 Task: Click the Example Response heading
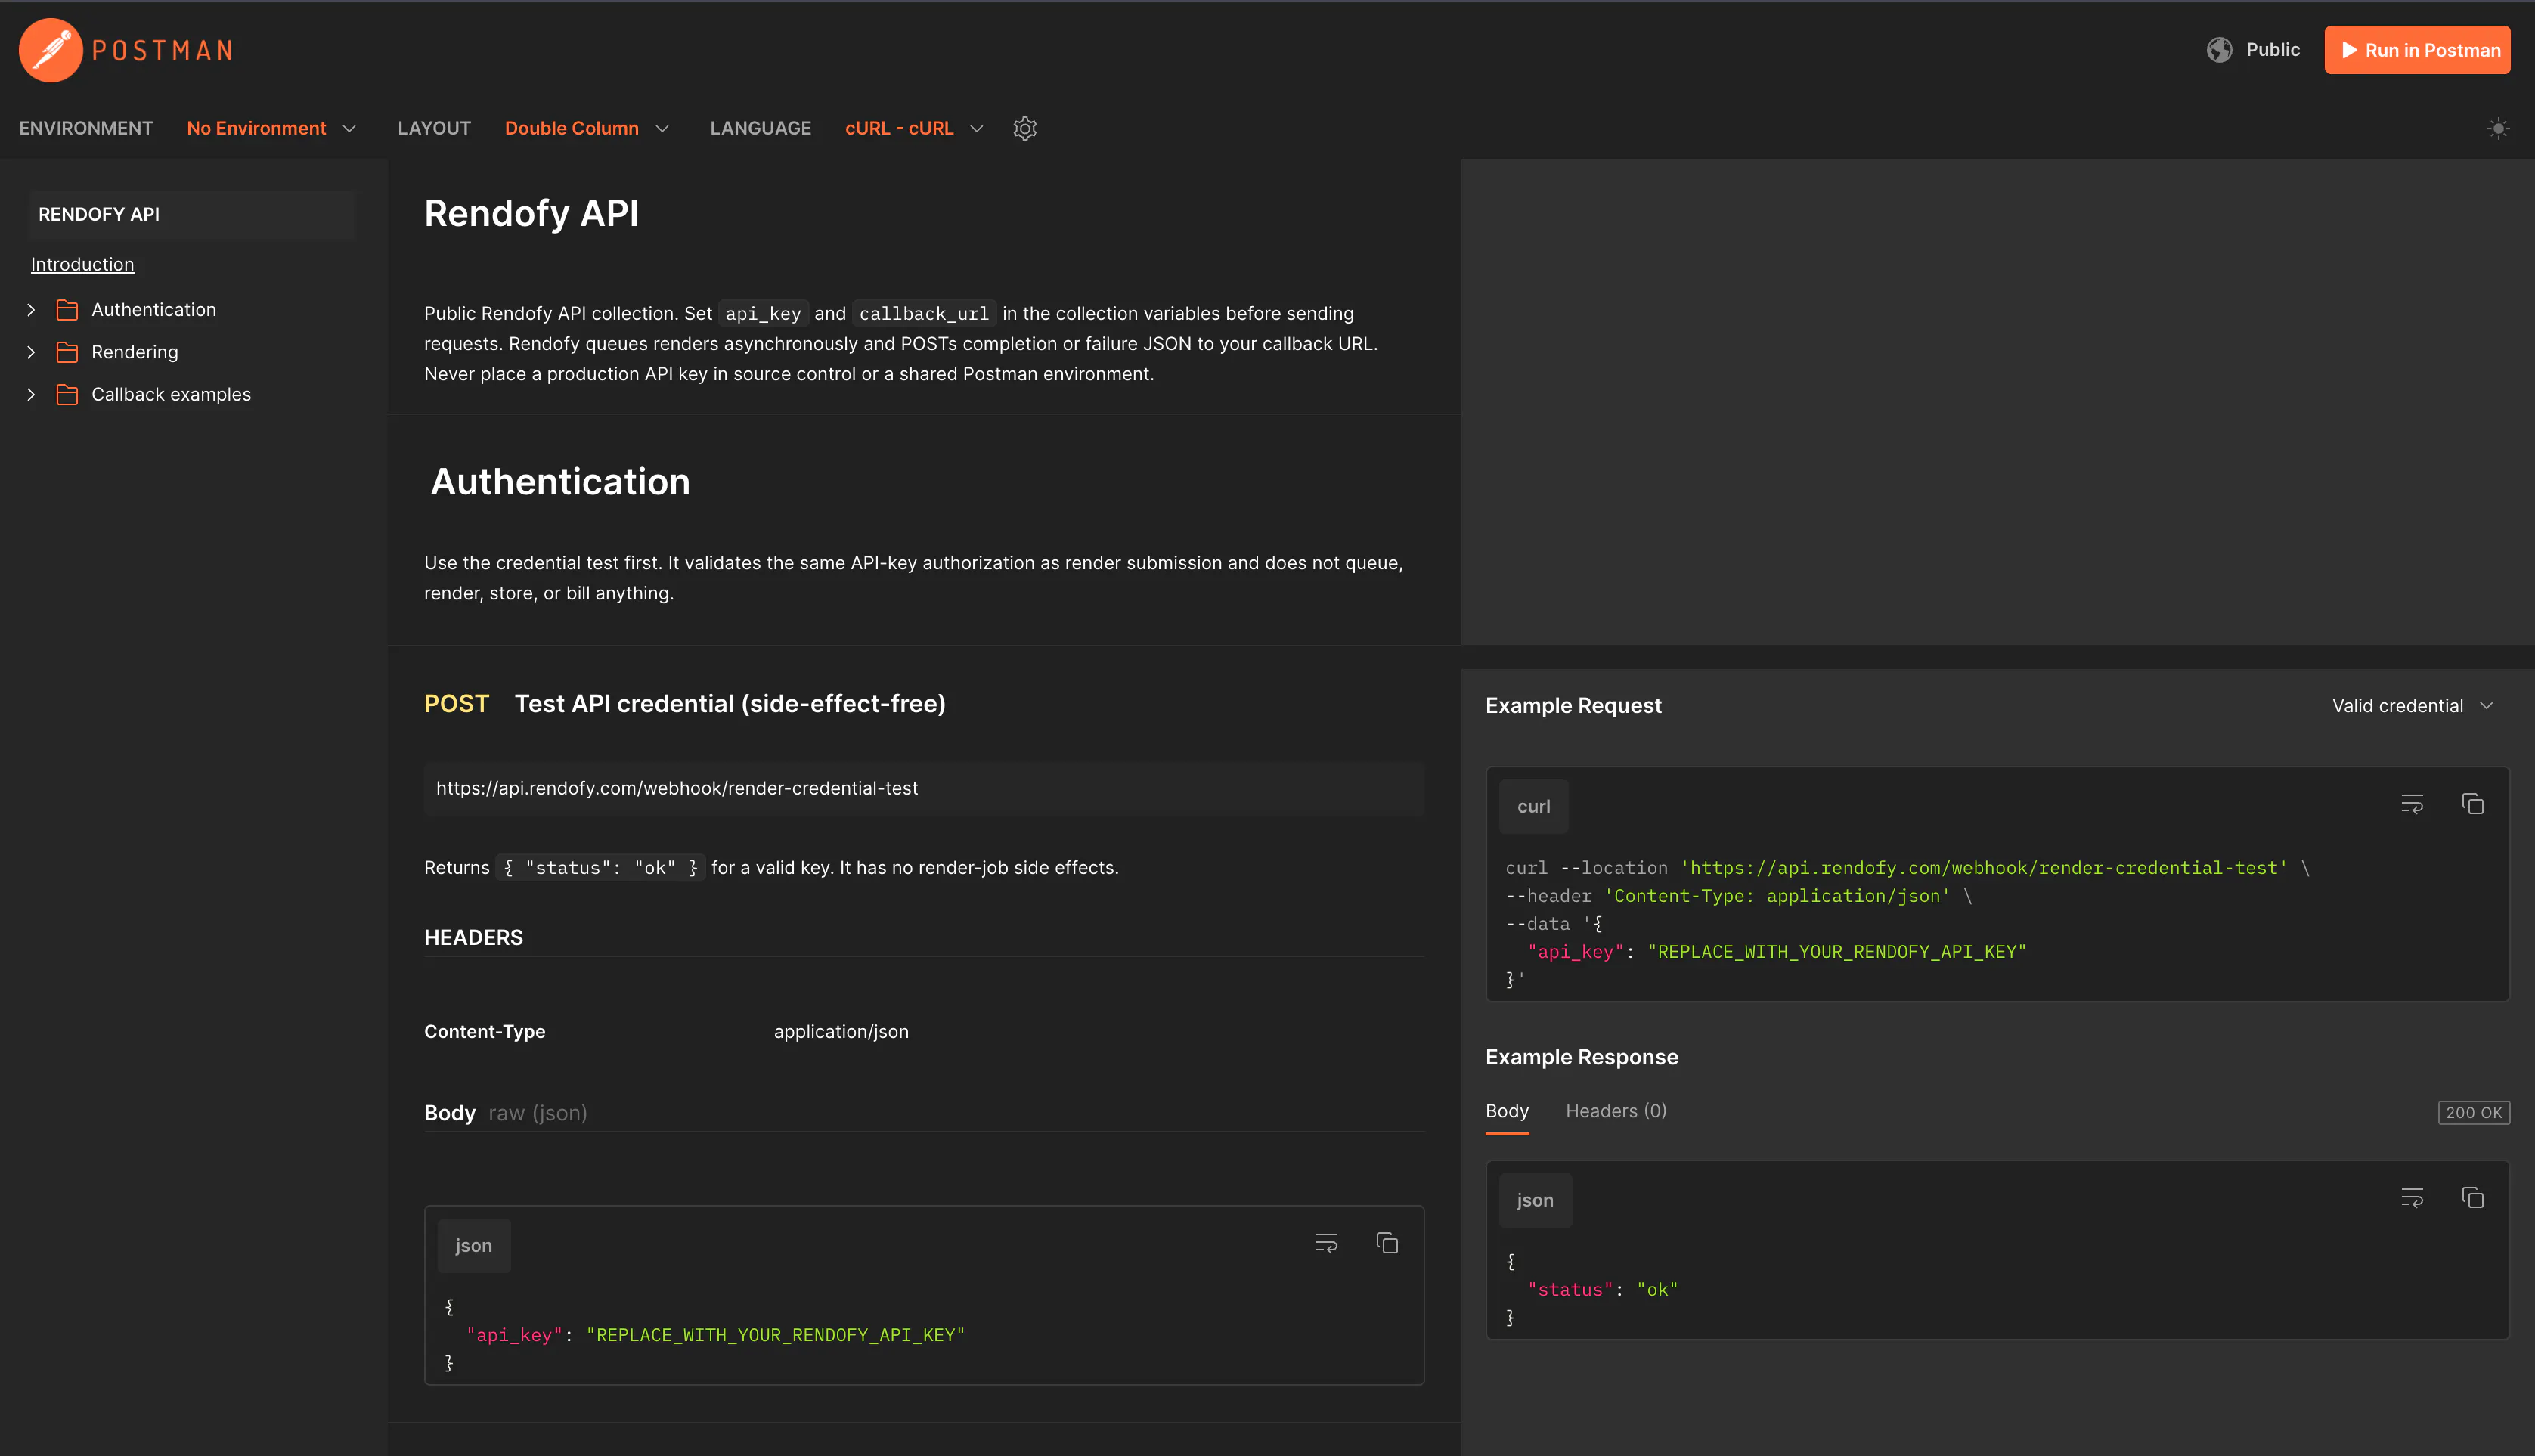tap(1581, 1058)
